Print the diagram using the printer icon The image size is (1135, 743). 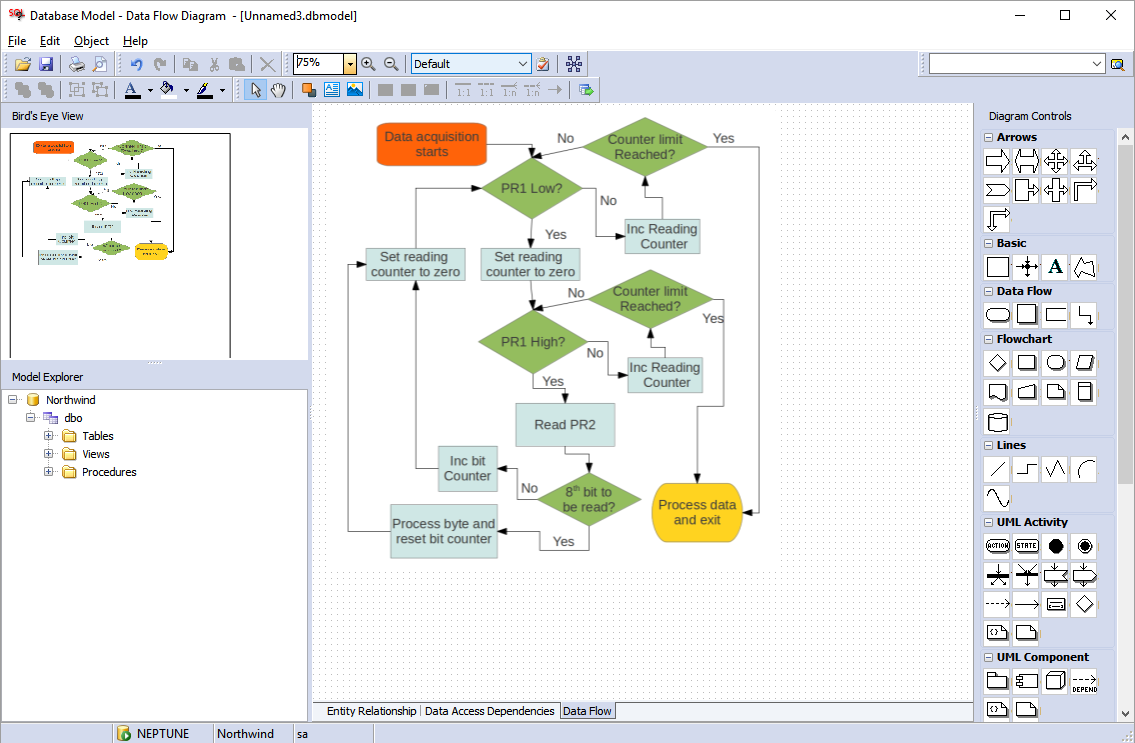[76, 63]
